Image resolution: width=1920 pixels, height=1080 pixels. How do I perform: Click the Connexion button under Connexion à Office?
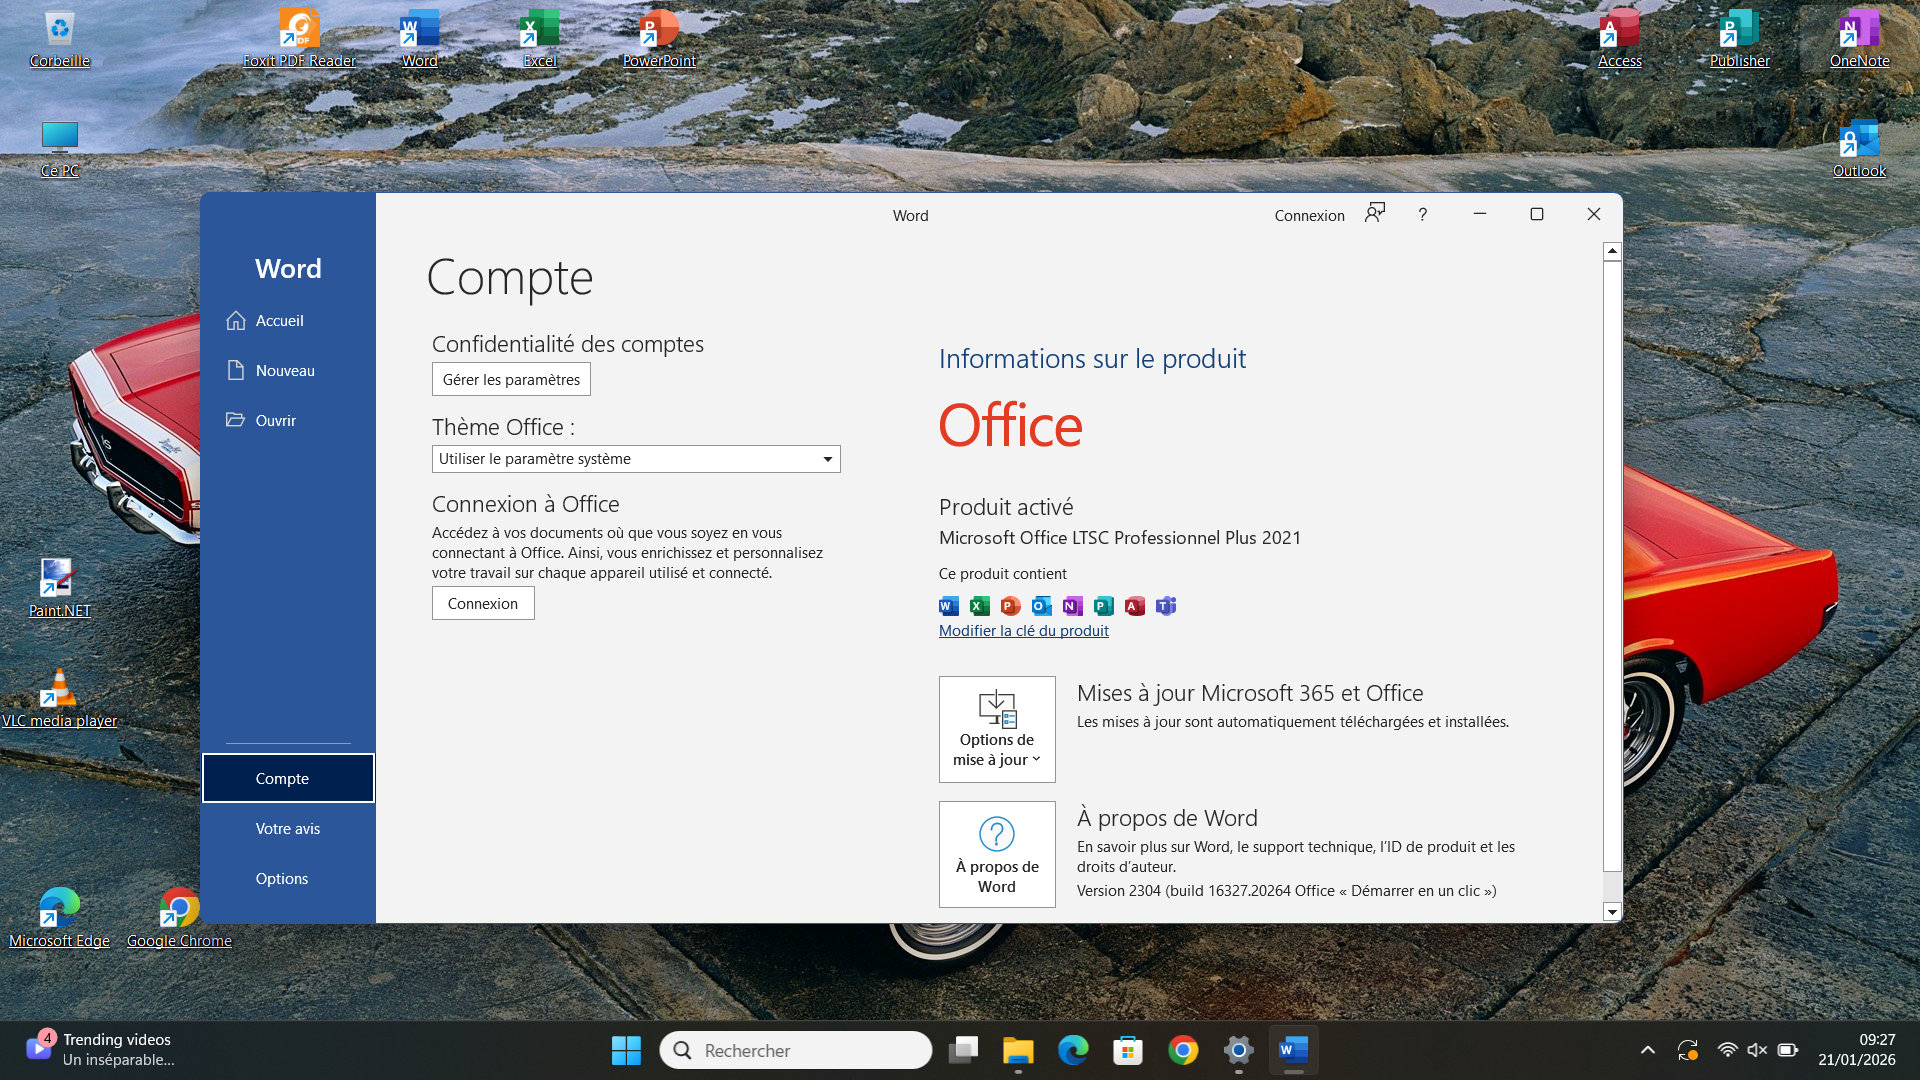pyautogui.click(x=483, y=603)
